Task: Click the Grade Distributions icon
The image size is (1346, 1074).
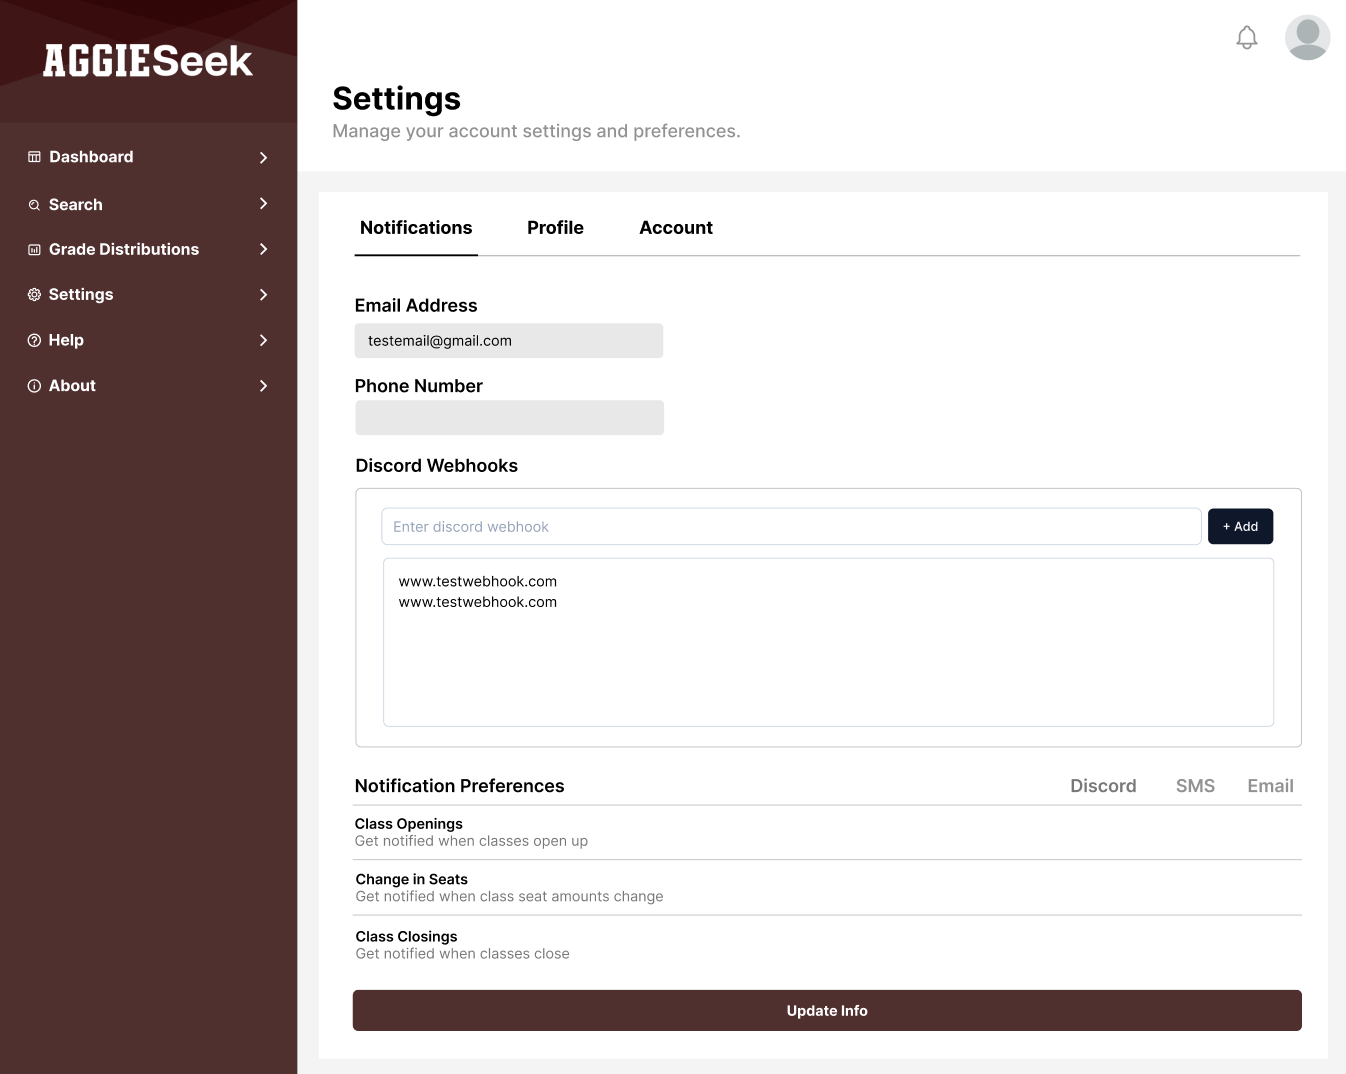Action: 33,249
